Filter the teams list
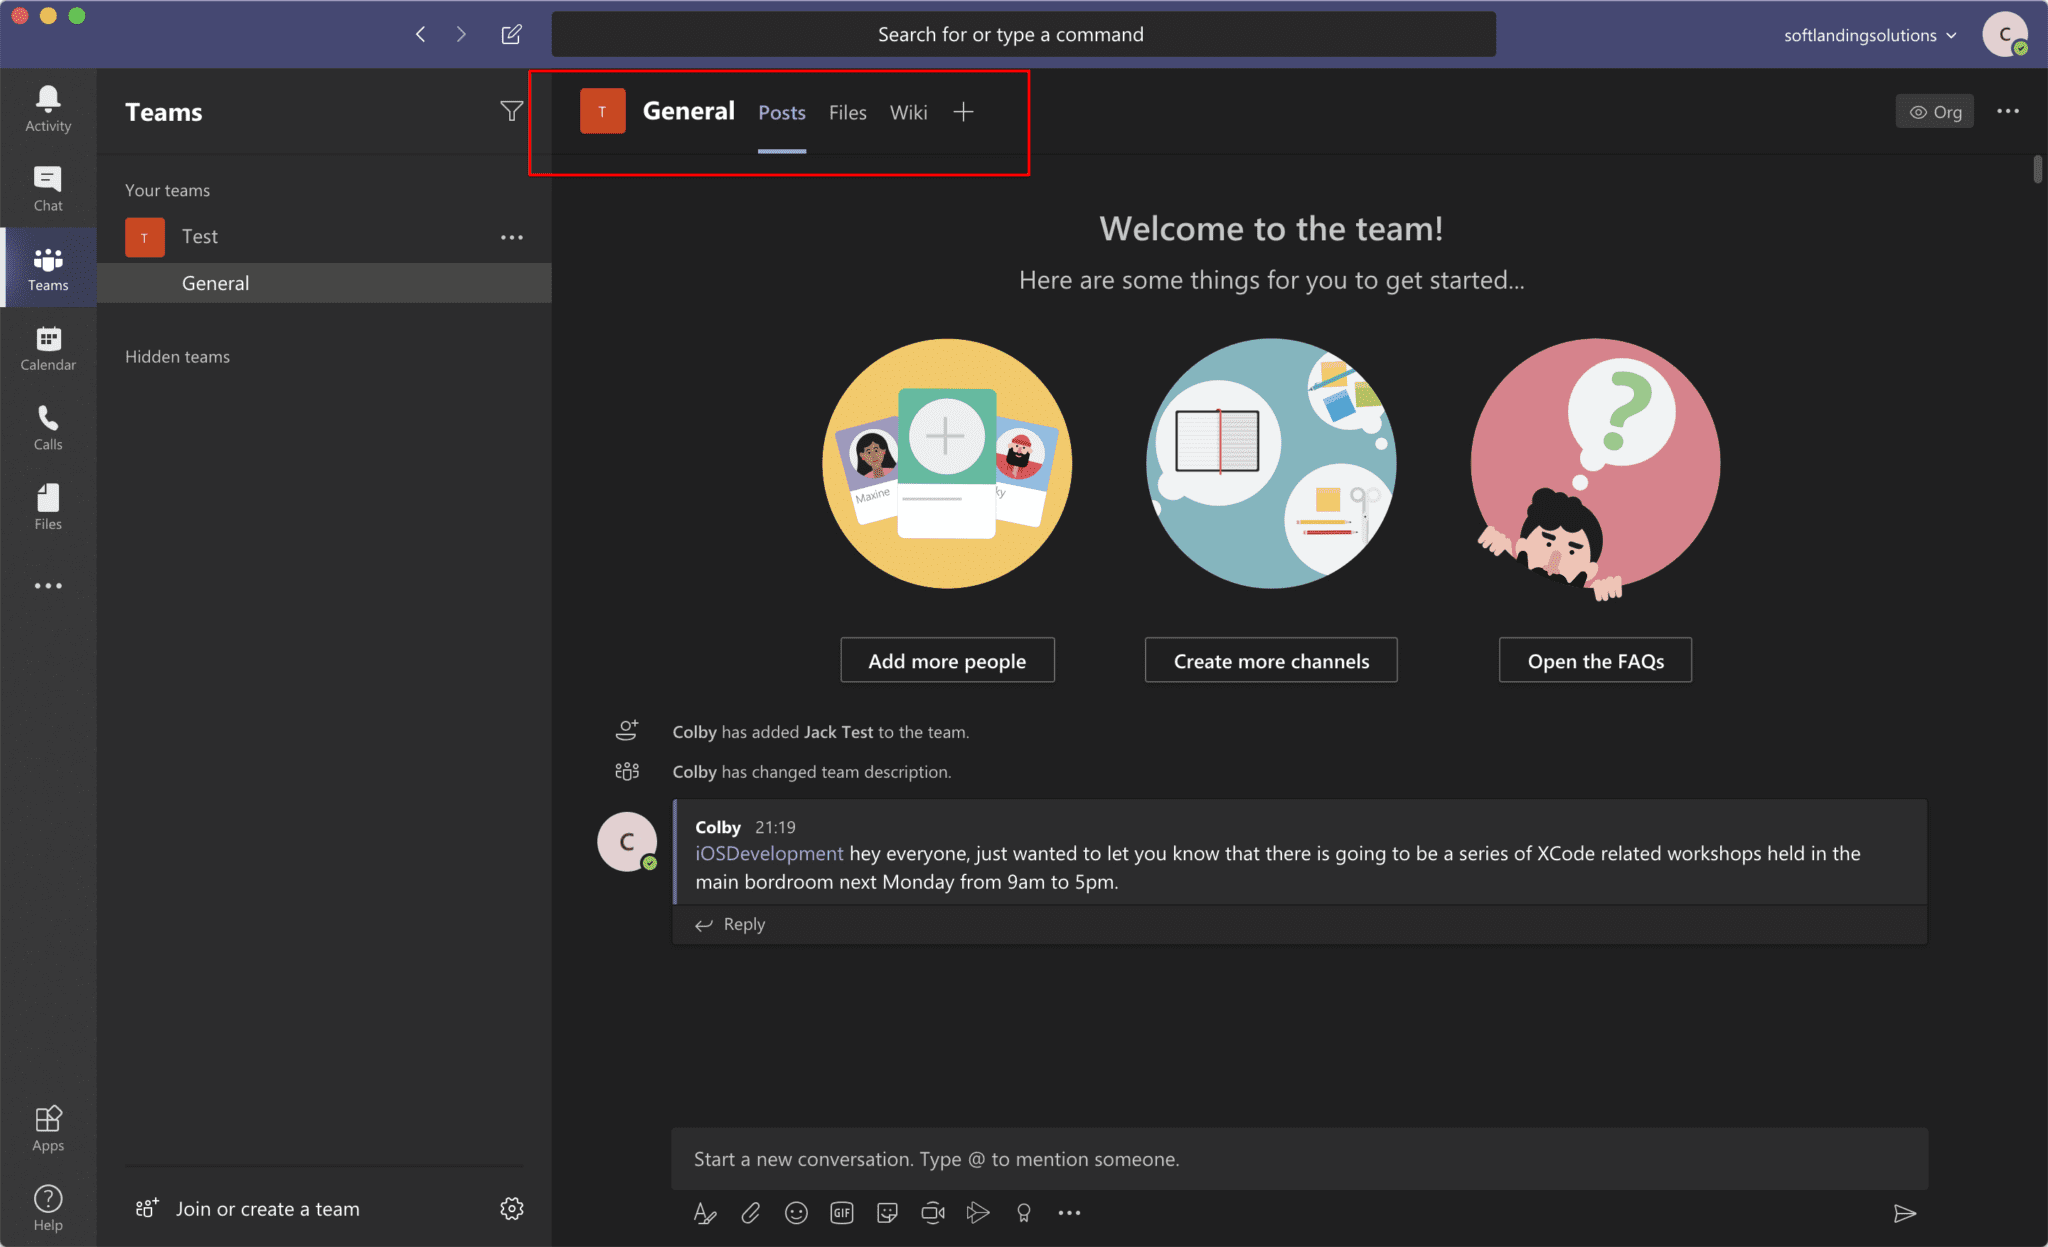This screenshot has width=2048, height=1247. click(x=511, y=111)
